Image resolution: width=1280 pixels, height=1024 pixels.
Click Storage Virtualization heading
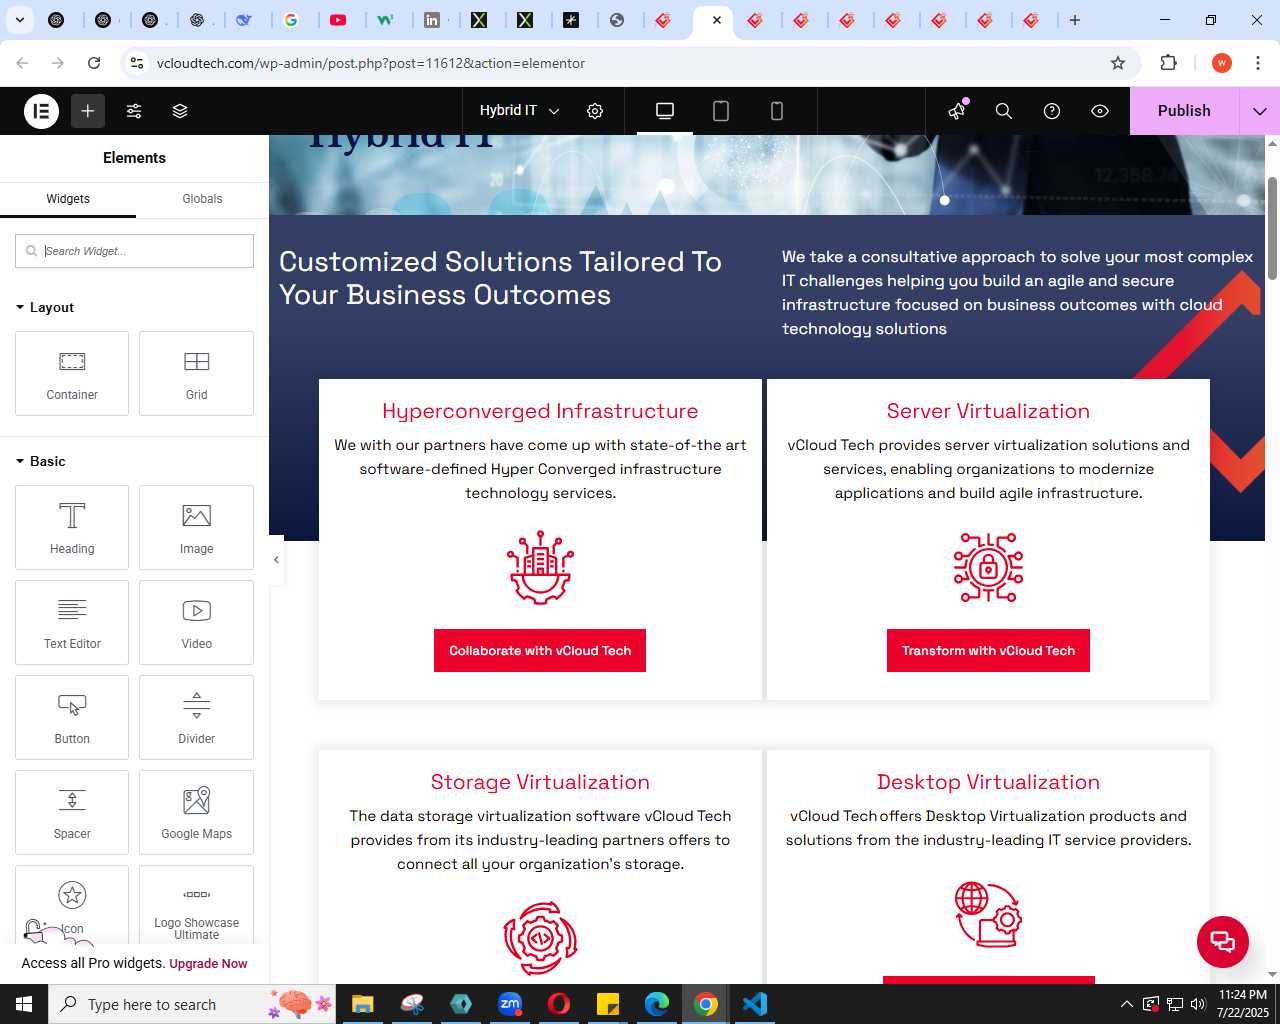pyautogui.click(x=540, y=782)
